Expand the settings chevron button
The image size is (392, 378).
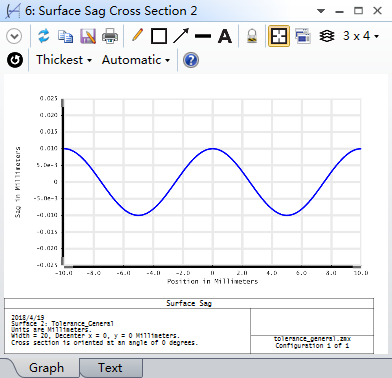click(14, 36)
